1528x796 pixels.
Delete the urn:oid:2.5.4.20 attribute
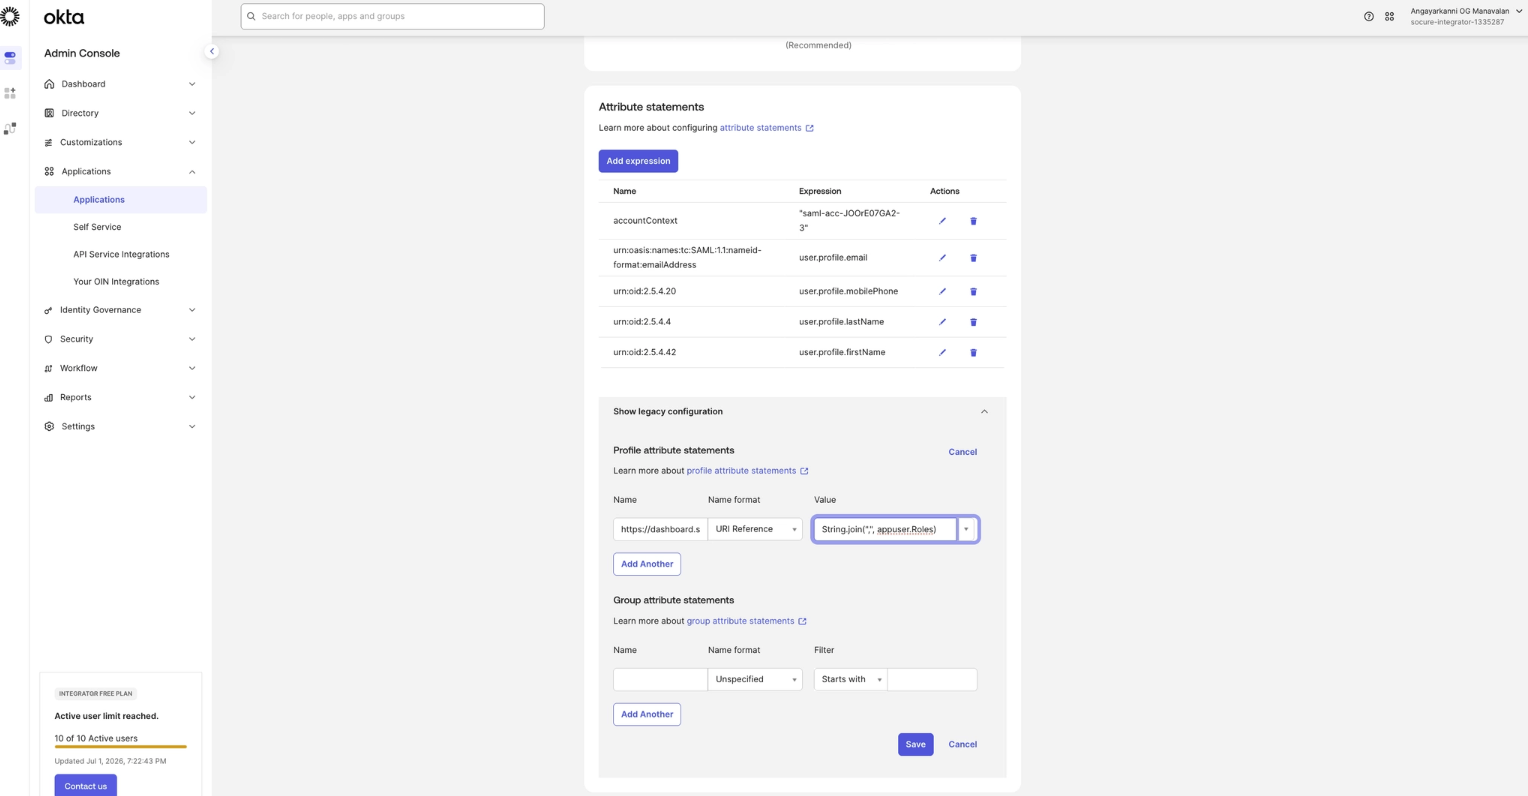(973, 292)
